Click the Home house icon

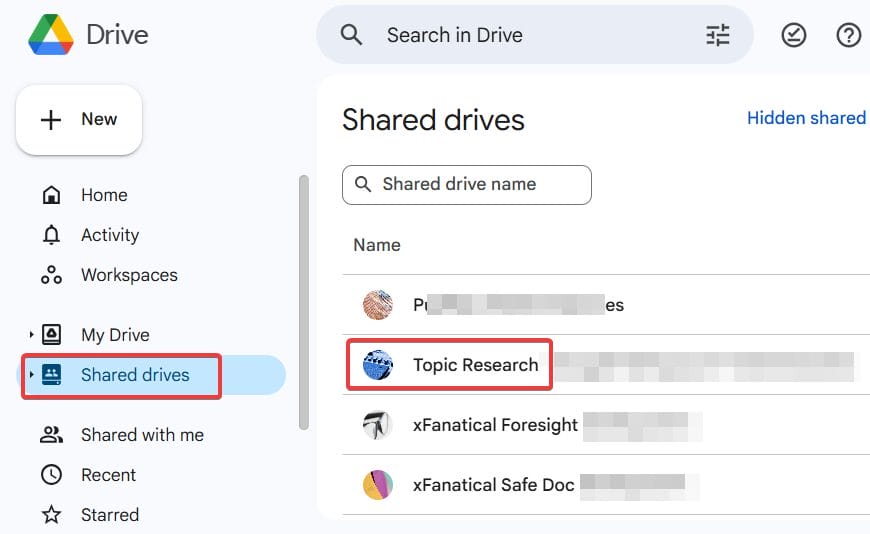[52, 195]
